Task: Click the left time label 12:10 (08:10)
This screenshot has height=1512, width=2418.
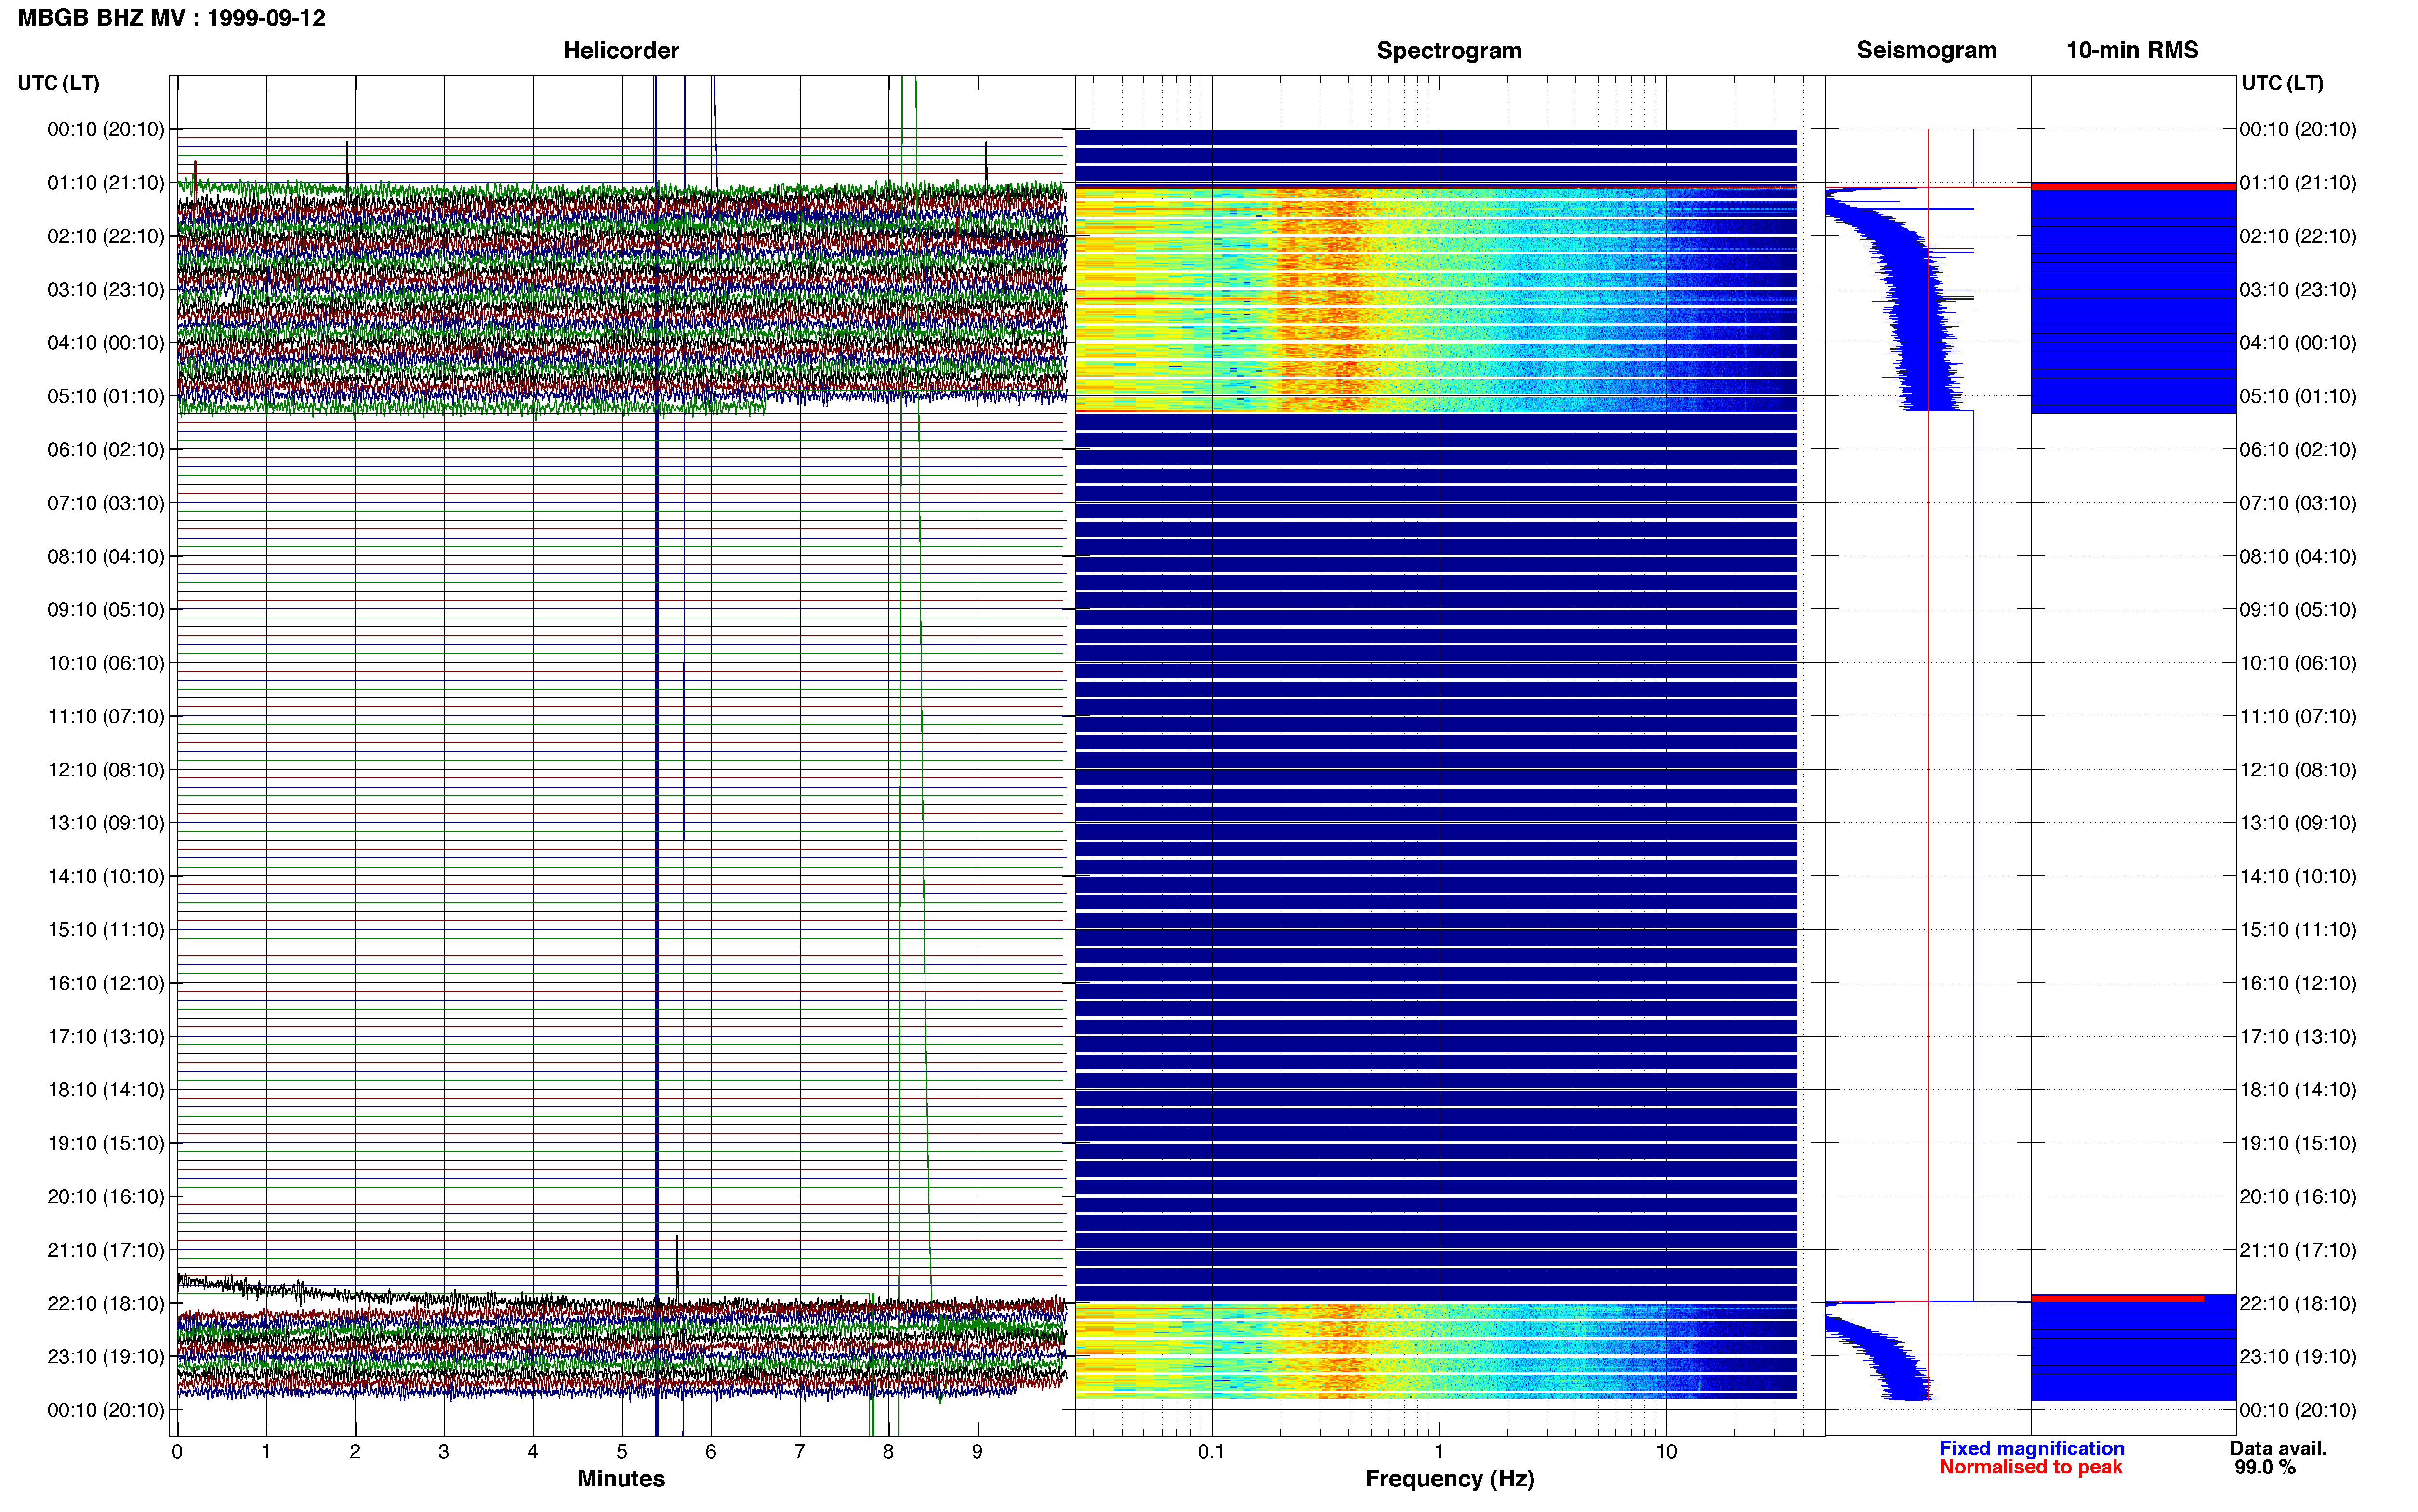Action: pyautogui.click(x=106, y=770)
